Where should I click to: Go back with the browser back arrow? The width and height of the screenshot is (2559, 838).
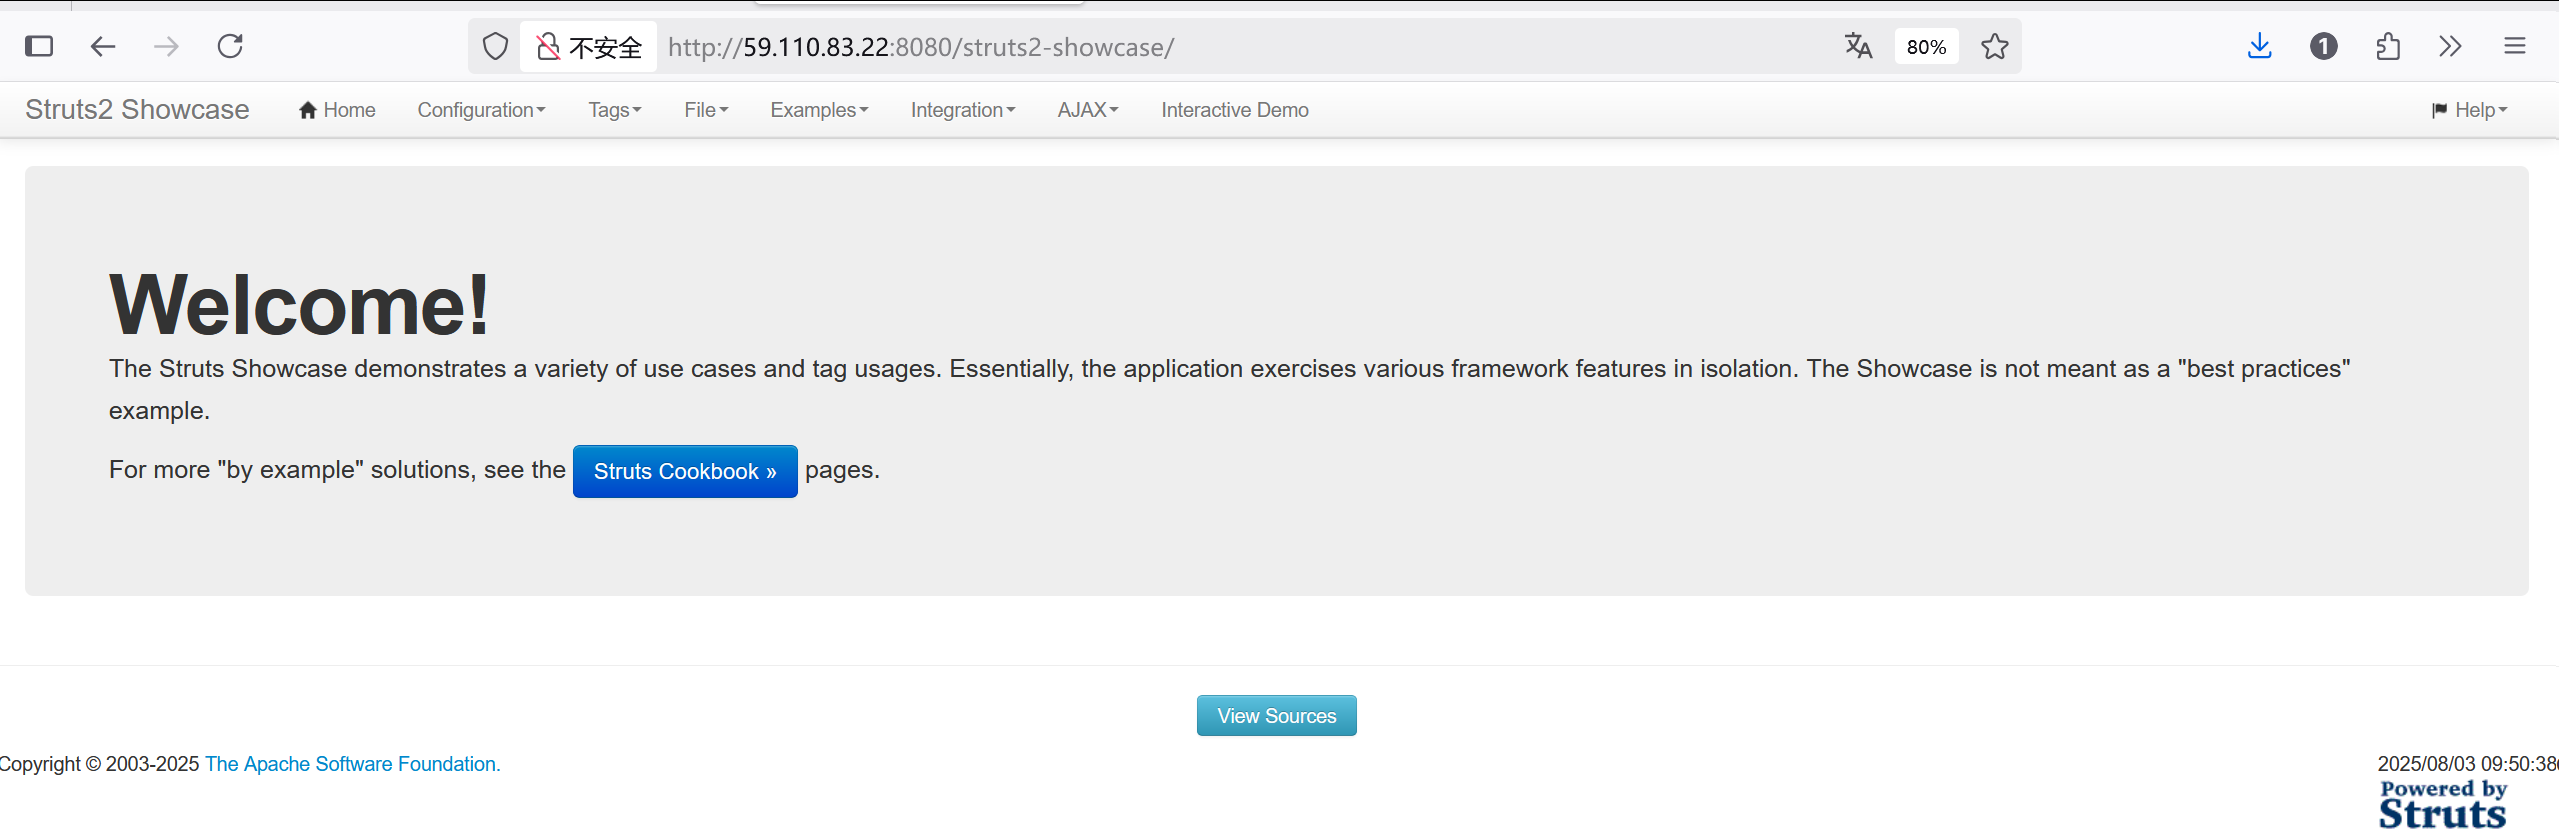coord(103,46)
